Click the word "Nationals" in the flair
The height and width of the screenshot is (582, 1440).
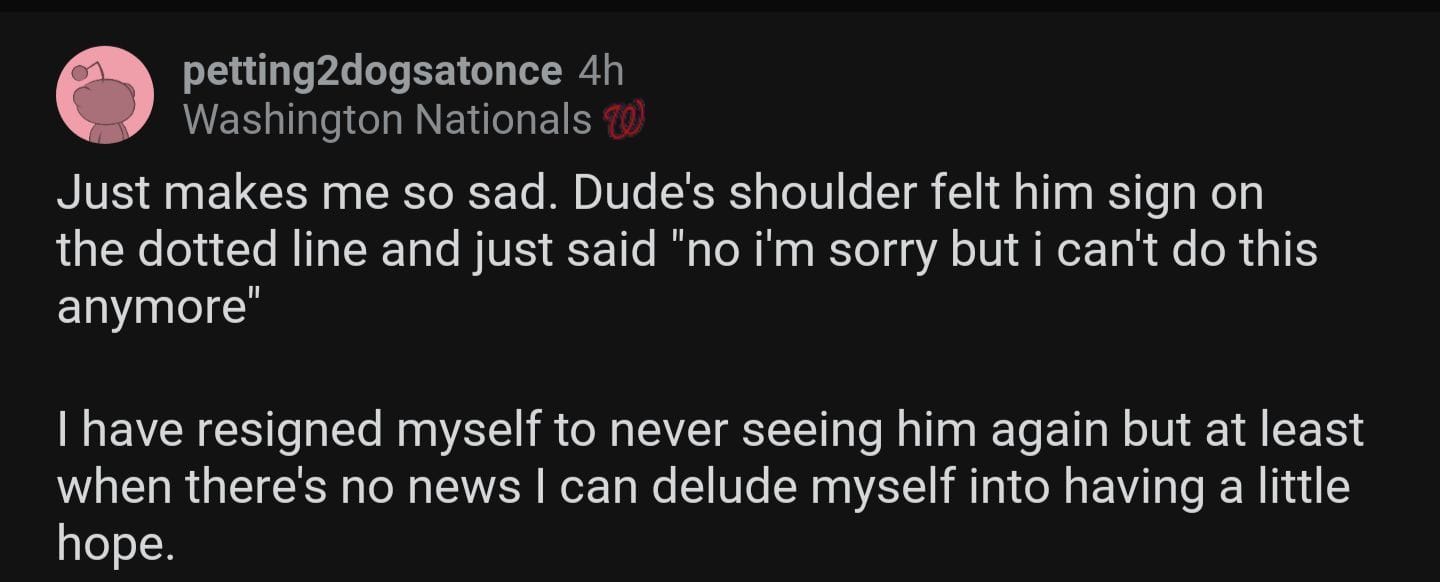[503, 121]
